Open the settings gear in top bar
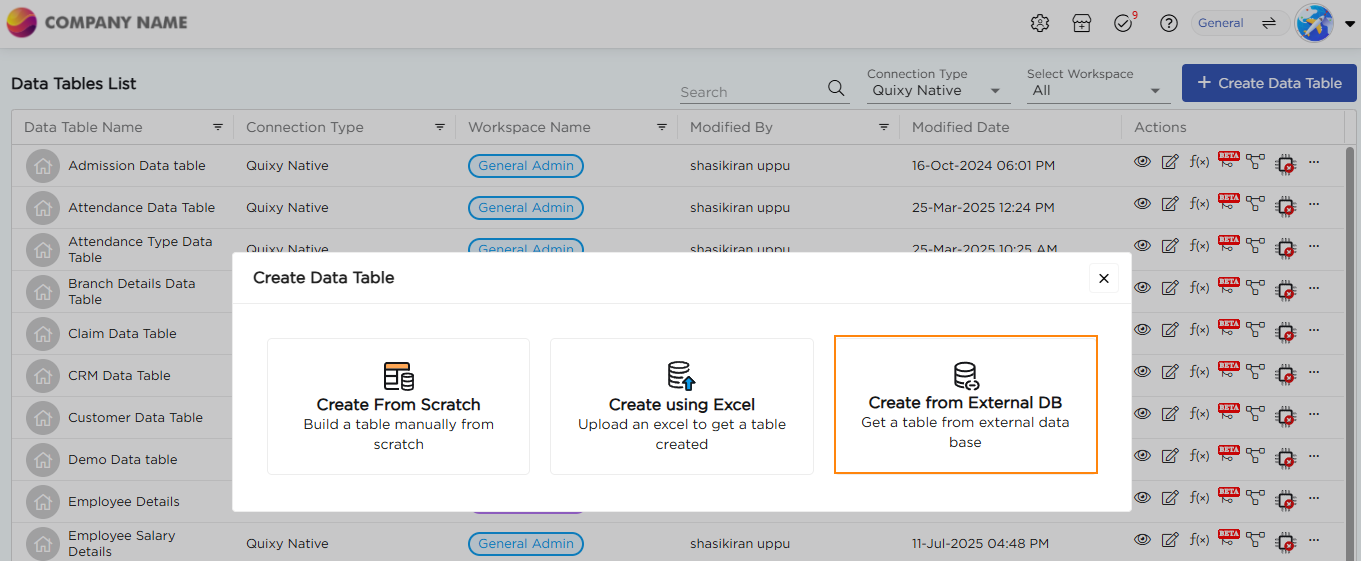This screenshot has width=1361, height=561. point(1040,23)
